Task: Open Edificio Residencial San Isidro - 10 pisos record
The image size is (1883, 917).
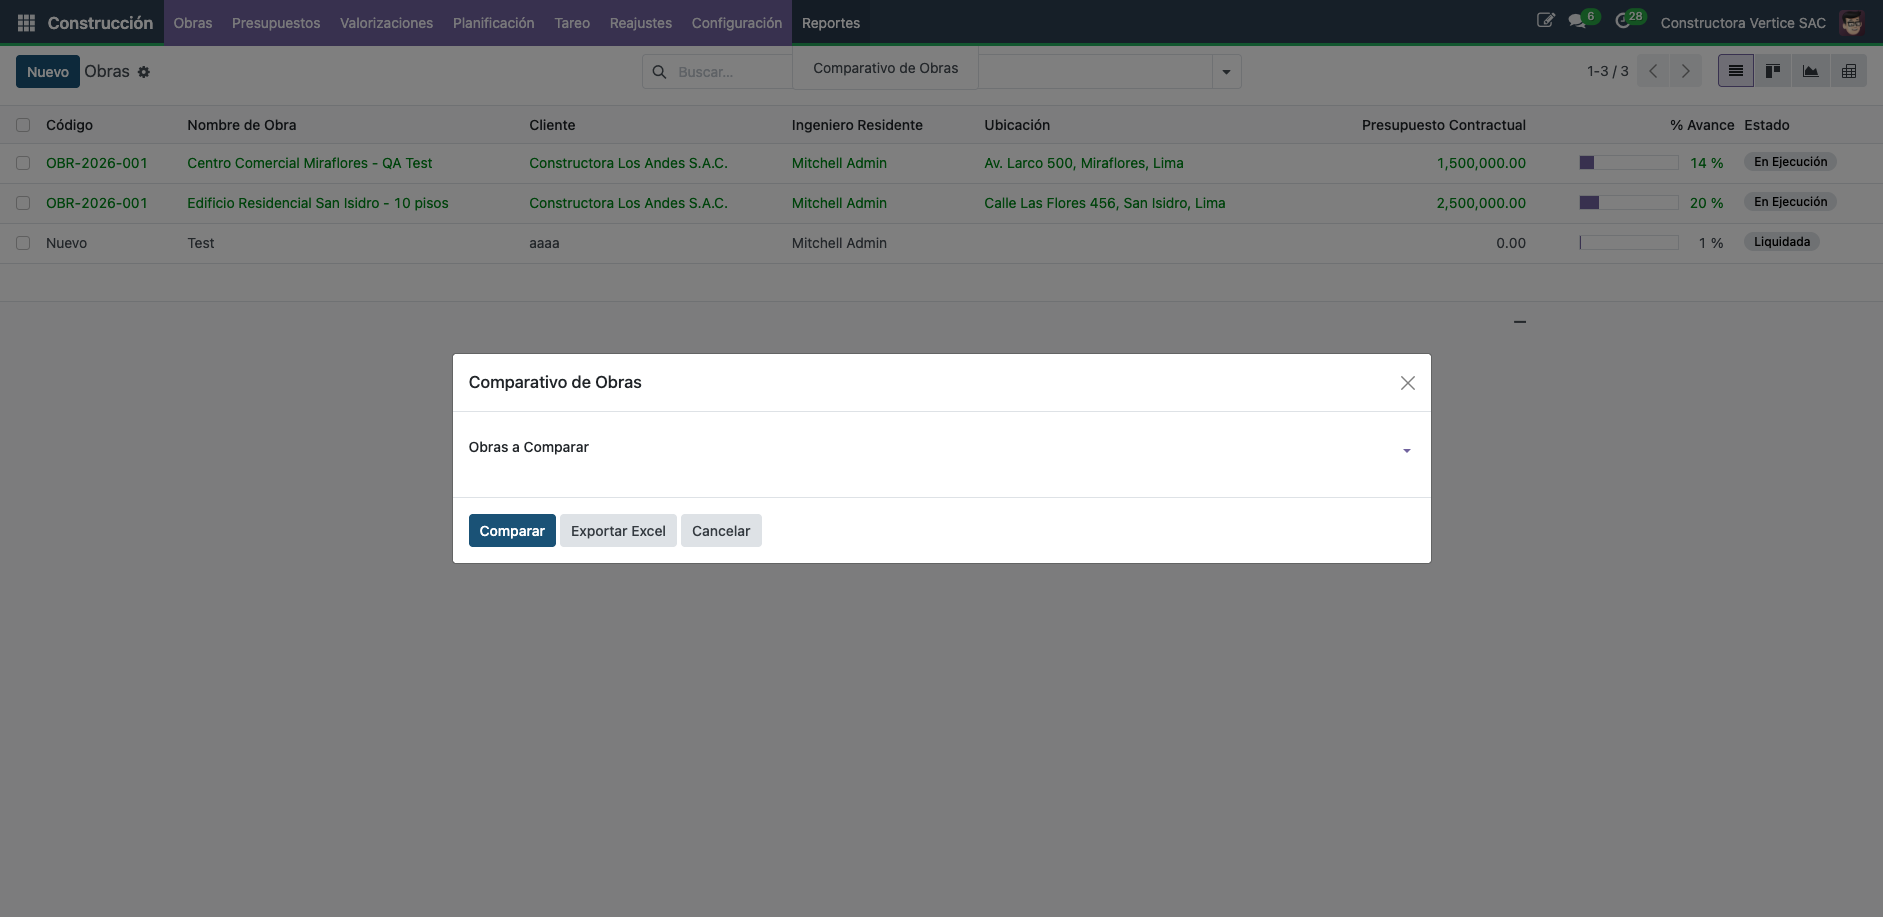Action: tap(318, 203)
